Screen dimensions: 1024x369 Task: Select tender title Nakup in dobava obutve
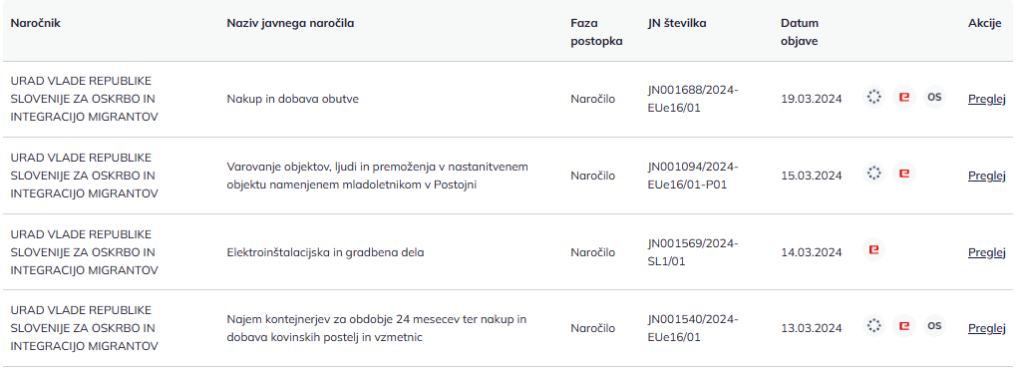(293, 99)
